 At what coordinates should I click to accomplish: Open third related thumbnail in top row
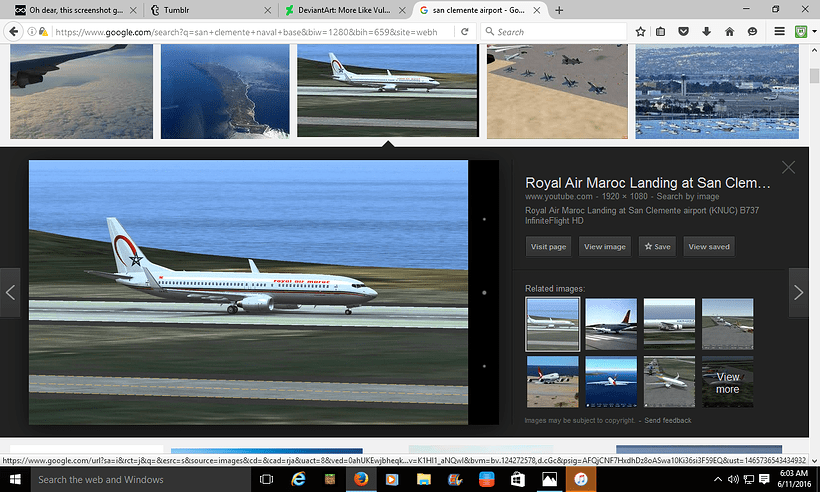[669, 324]
